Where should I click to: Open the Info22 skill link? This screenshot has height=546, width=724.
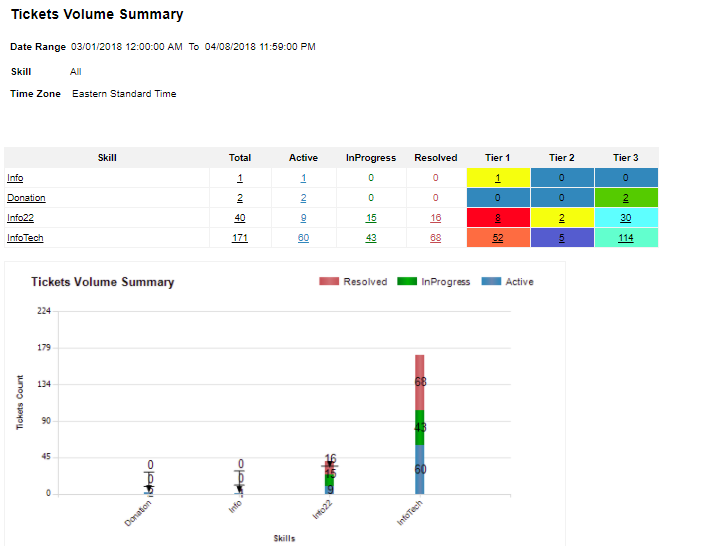[20, 217]
